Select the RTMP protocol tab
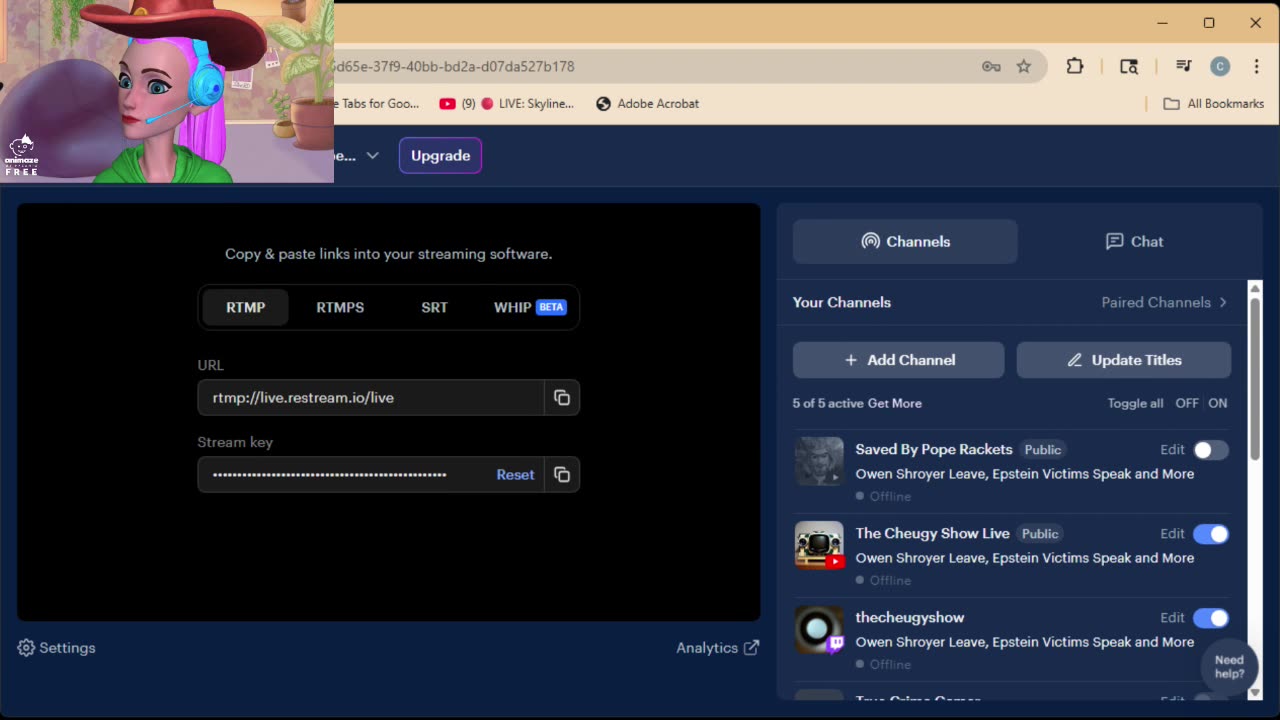The width and height of the screenshot is (1280, 720). pos(246,307)
